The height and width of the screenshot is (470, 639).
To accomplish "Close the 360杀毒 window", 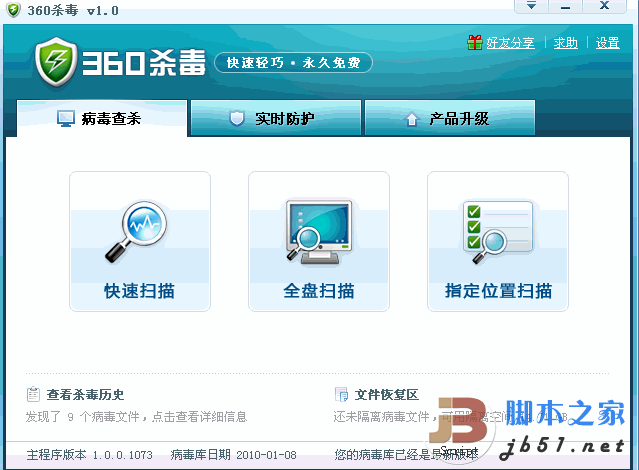I will [604, 6].
